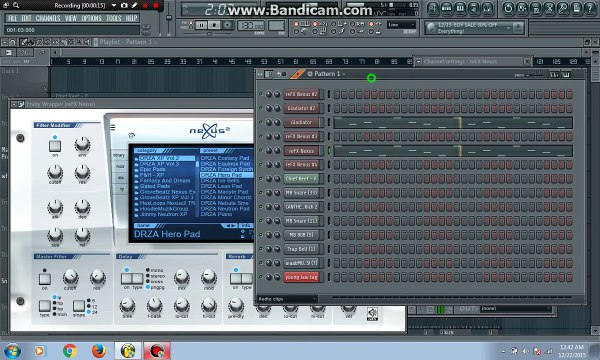The height and width of the screenshot is (360, 600).
Task: Select the DRZA Ecstacy Pad preset
Action: (225, 158)
